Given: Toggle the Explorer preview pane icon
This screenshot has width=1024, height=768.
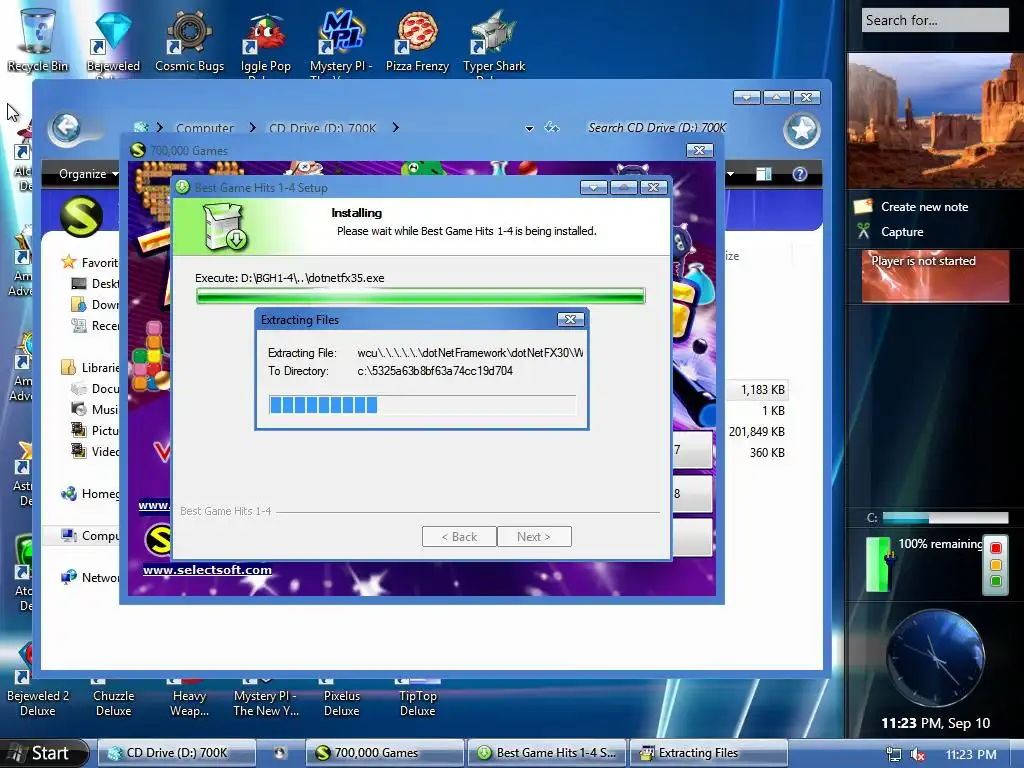Looking at the screenshot, I should click(x=763, y=174).
